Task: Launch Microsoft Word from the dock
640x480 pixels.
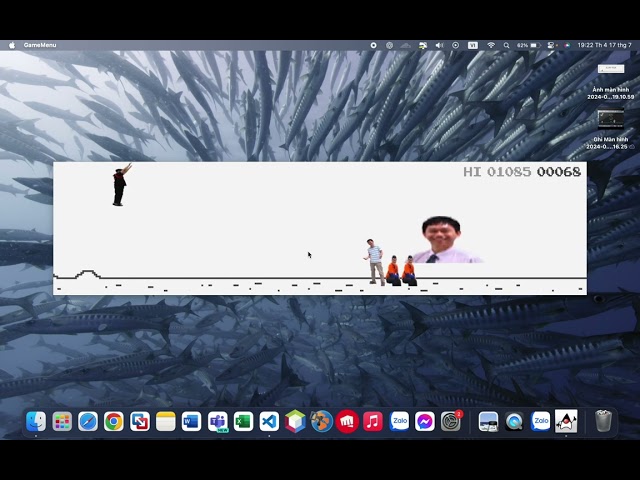Action: tap(191, 422)
